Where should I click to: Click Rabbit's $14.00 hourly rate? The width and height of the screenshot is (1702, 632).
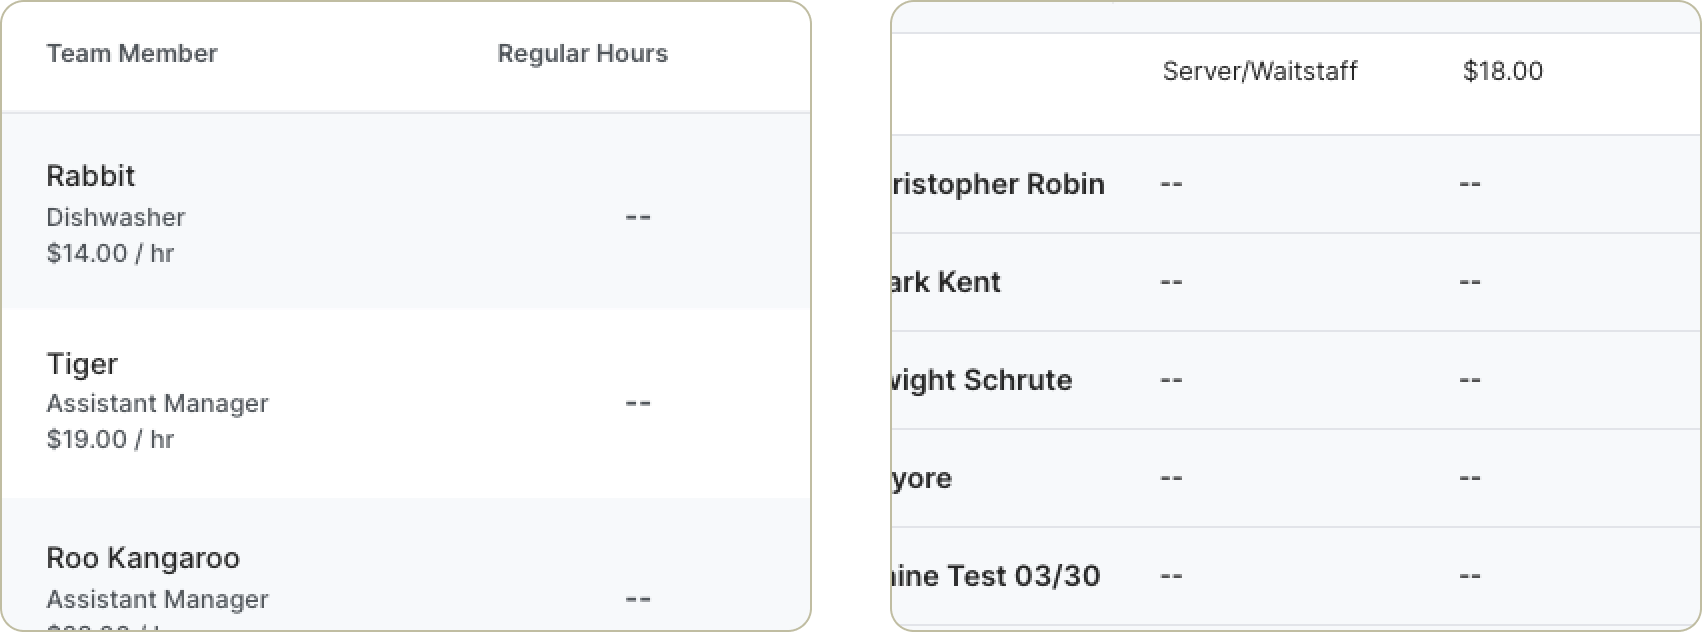click(110, 254)
